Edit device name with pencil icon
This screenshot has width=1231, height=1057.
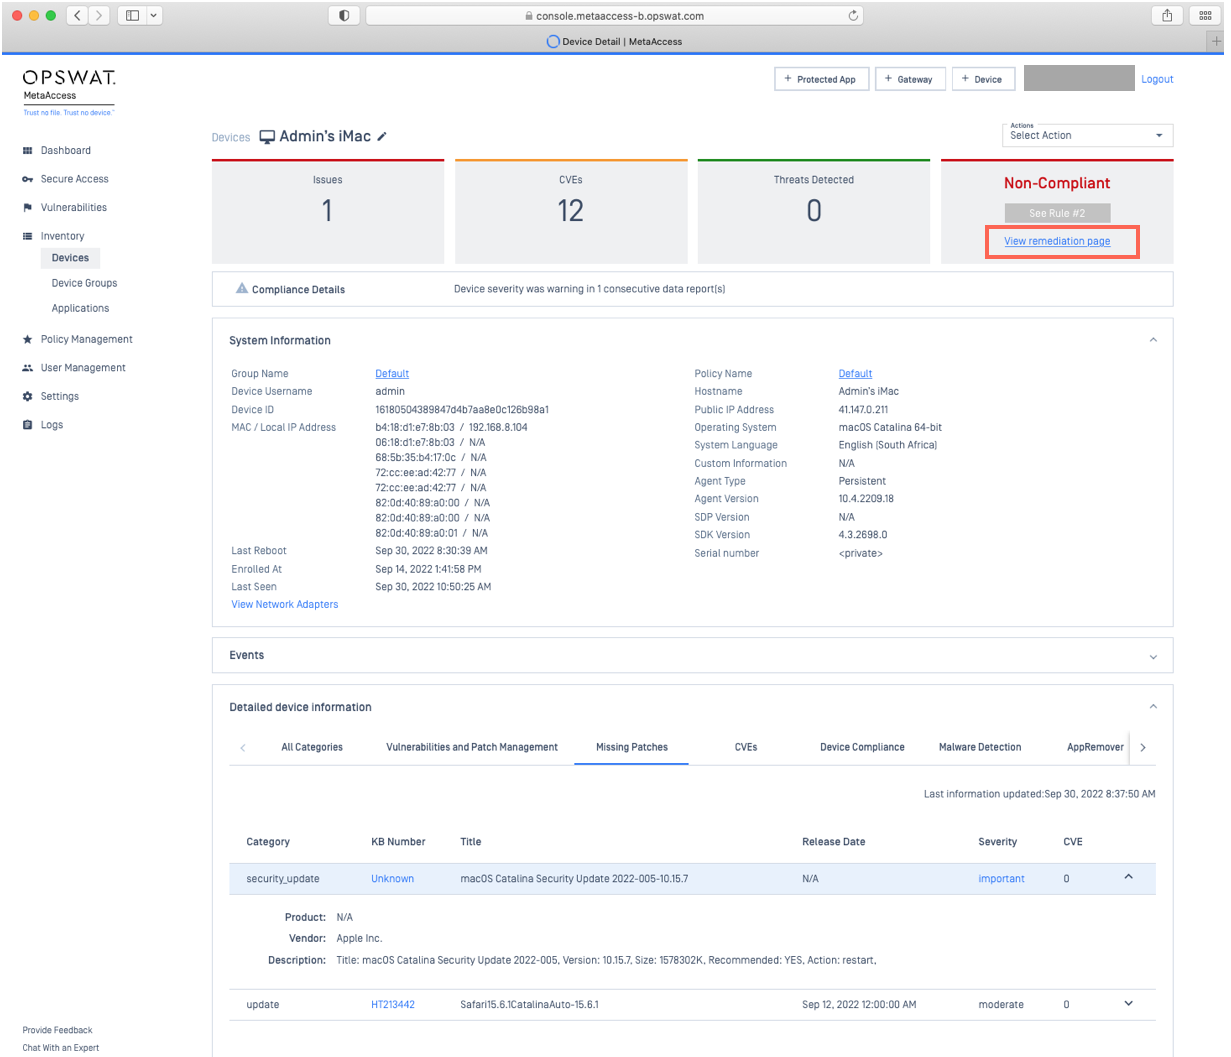click(382, 137)
